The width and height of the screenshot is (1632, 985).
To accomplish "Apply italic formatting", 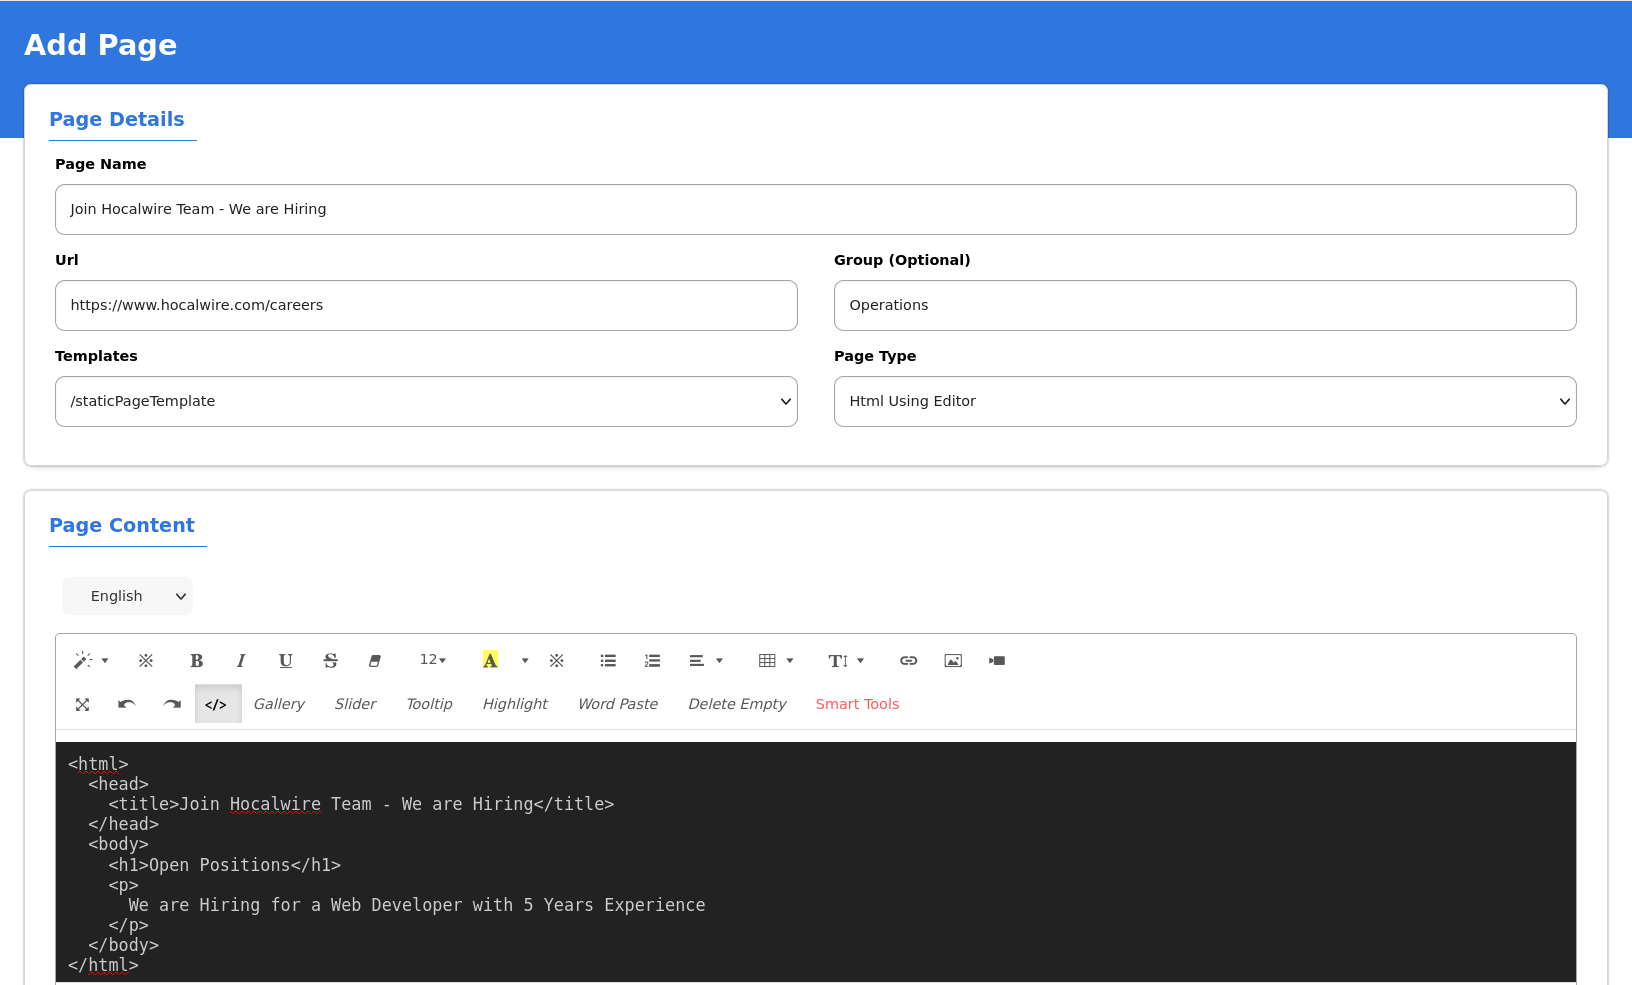I will tap(241, 661).
